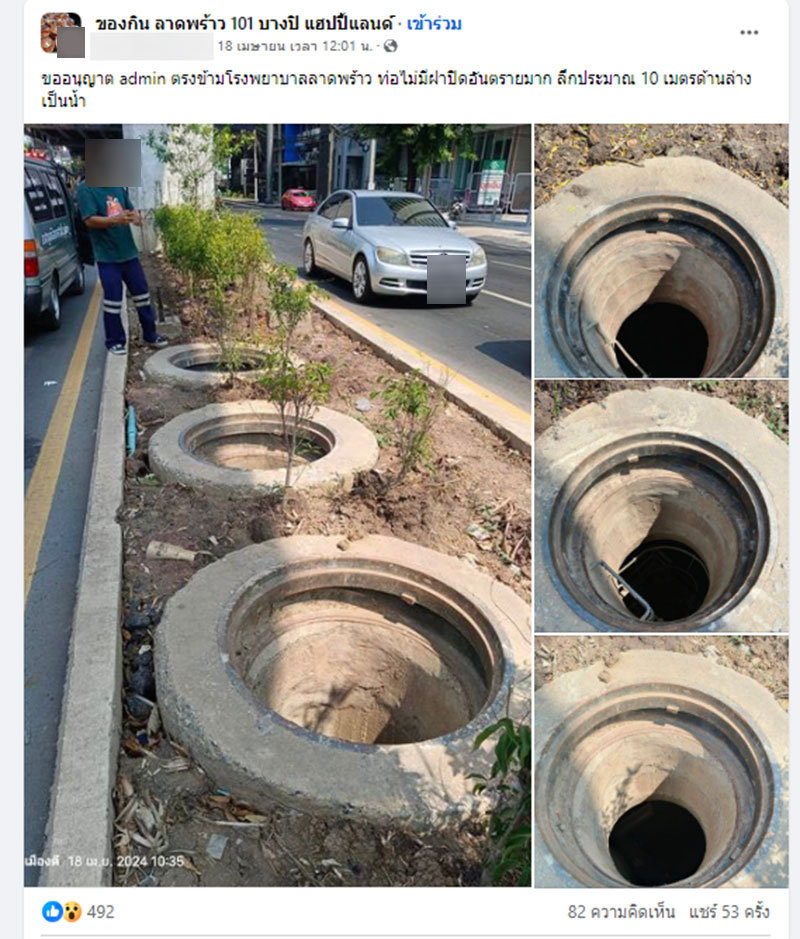Click the globe public audience icon
The image size is (800, 939).
pos(390,46)
